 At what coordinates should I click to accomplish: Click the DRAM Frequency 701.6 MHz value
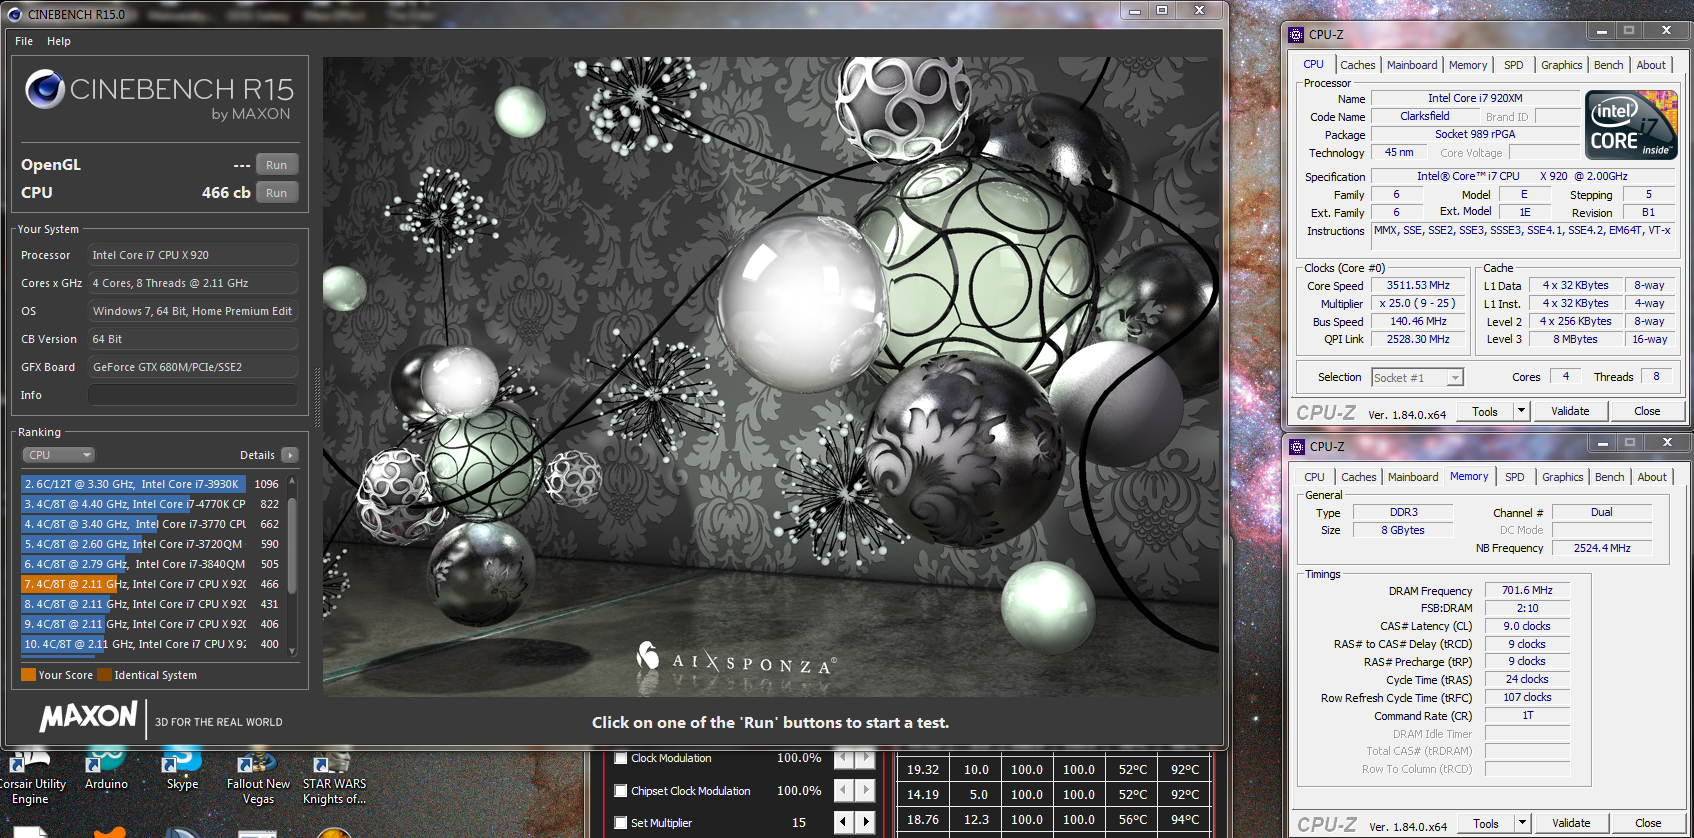coord(1527,590)
